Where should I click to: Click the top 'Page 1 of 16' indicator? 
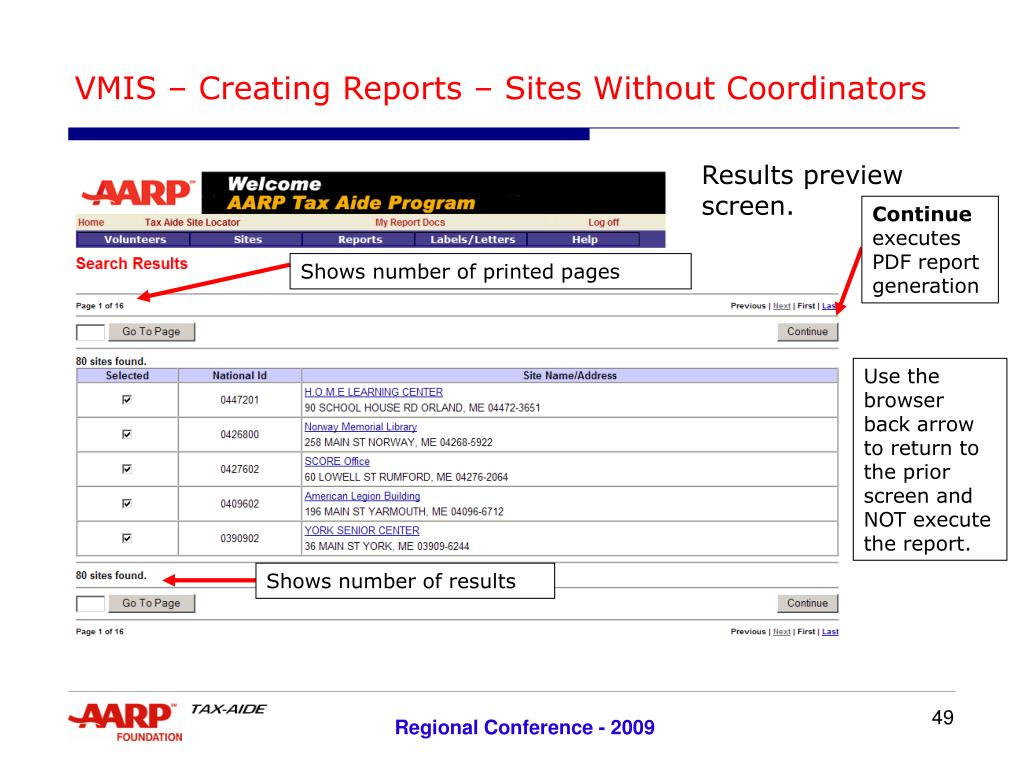[99, 306]
